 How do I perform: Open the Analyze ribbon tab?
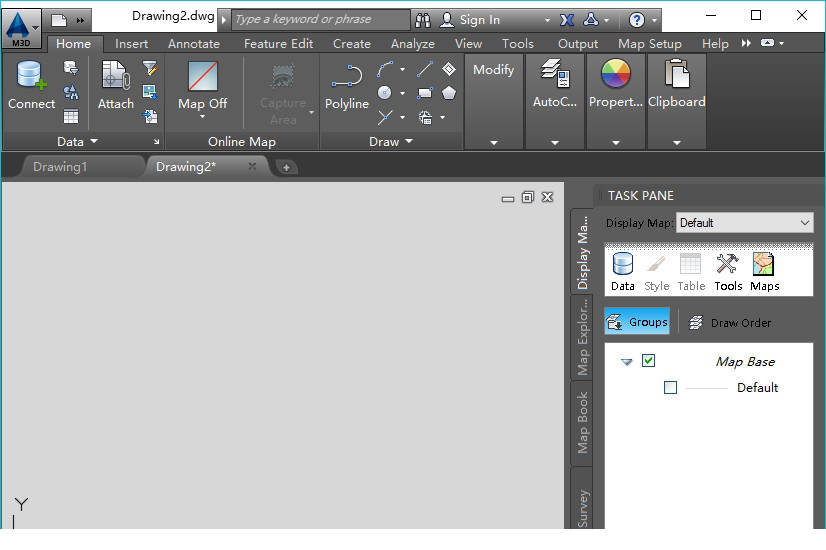(412, 44)
